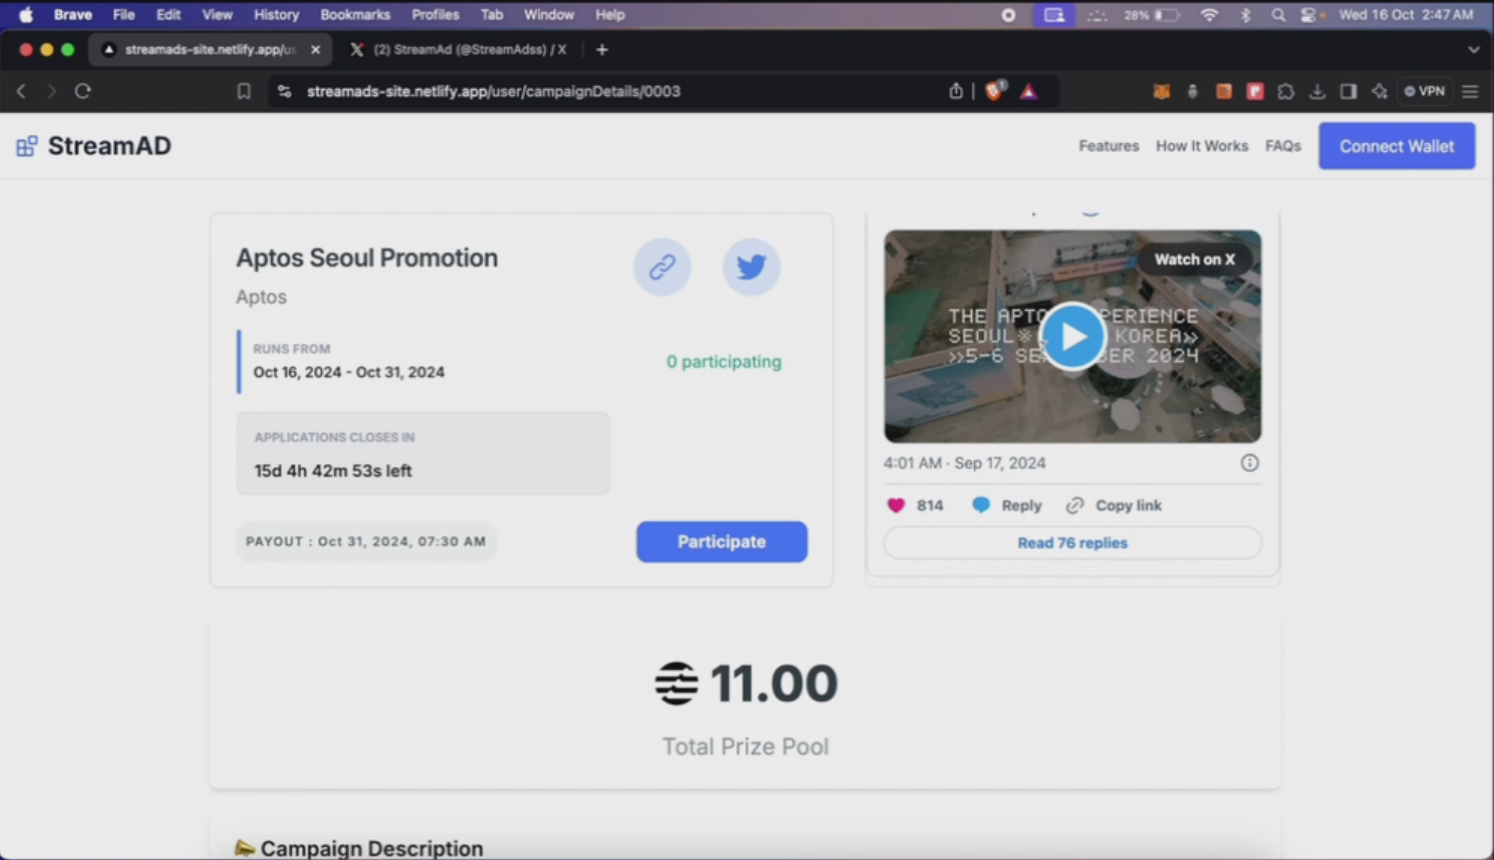Open the Bookmarks menu
Viewport: 1494px width, 860px height.
click(355, 15)
